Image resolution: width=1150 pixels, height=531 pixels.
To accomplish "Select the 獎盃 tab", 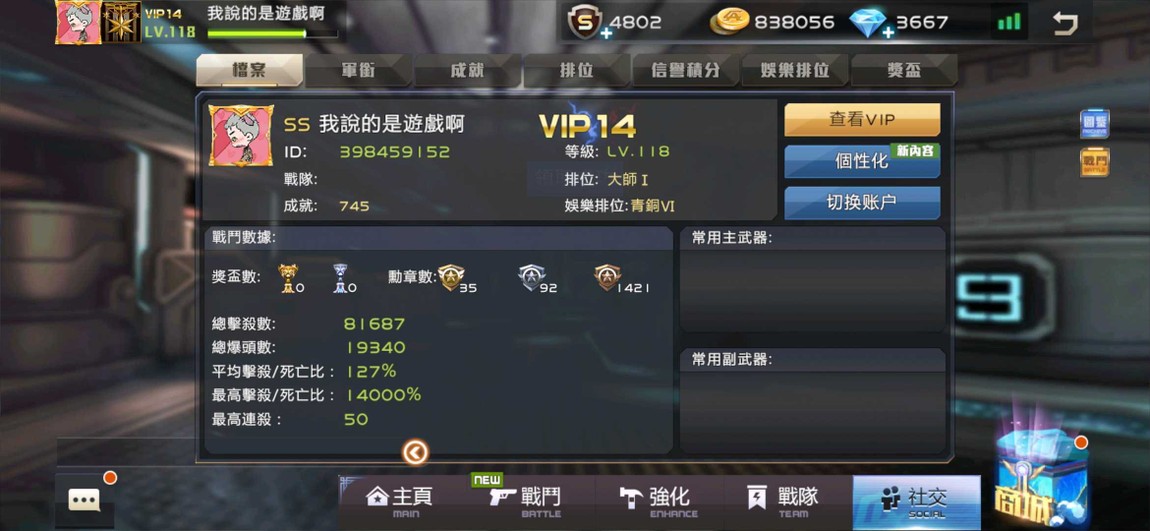I will coord(904,70).
